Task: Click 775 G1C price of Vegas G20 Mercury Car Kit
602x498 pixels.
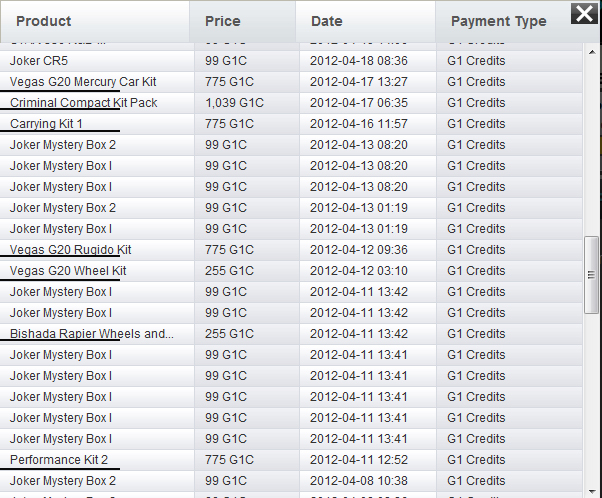Action: point(229,82)
